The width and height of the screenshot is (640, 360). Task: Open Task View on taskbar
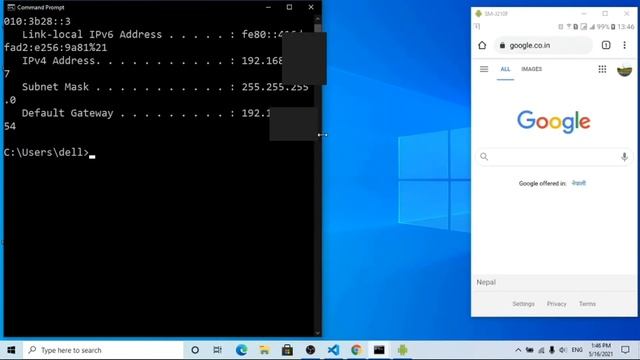(x=218, y=350)
